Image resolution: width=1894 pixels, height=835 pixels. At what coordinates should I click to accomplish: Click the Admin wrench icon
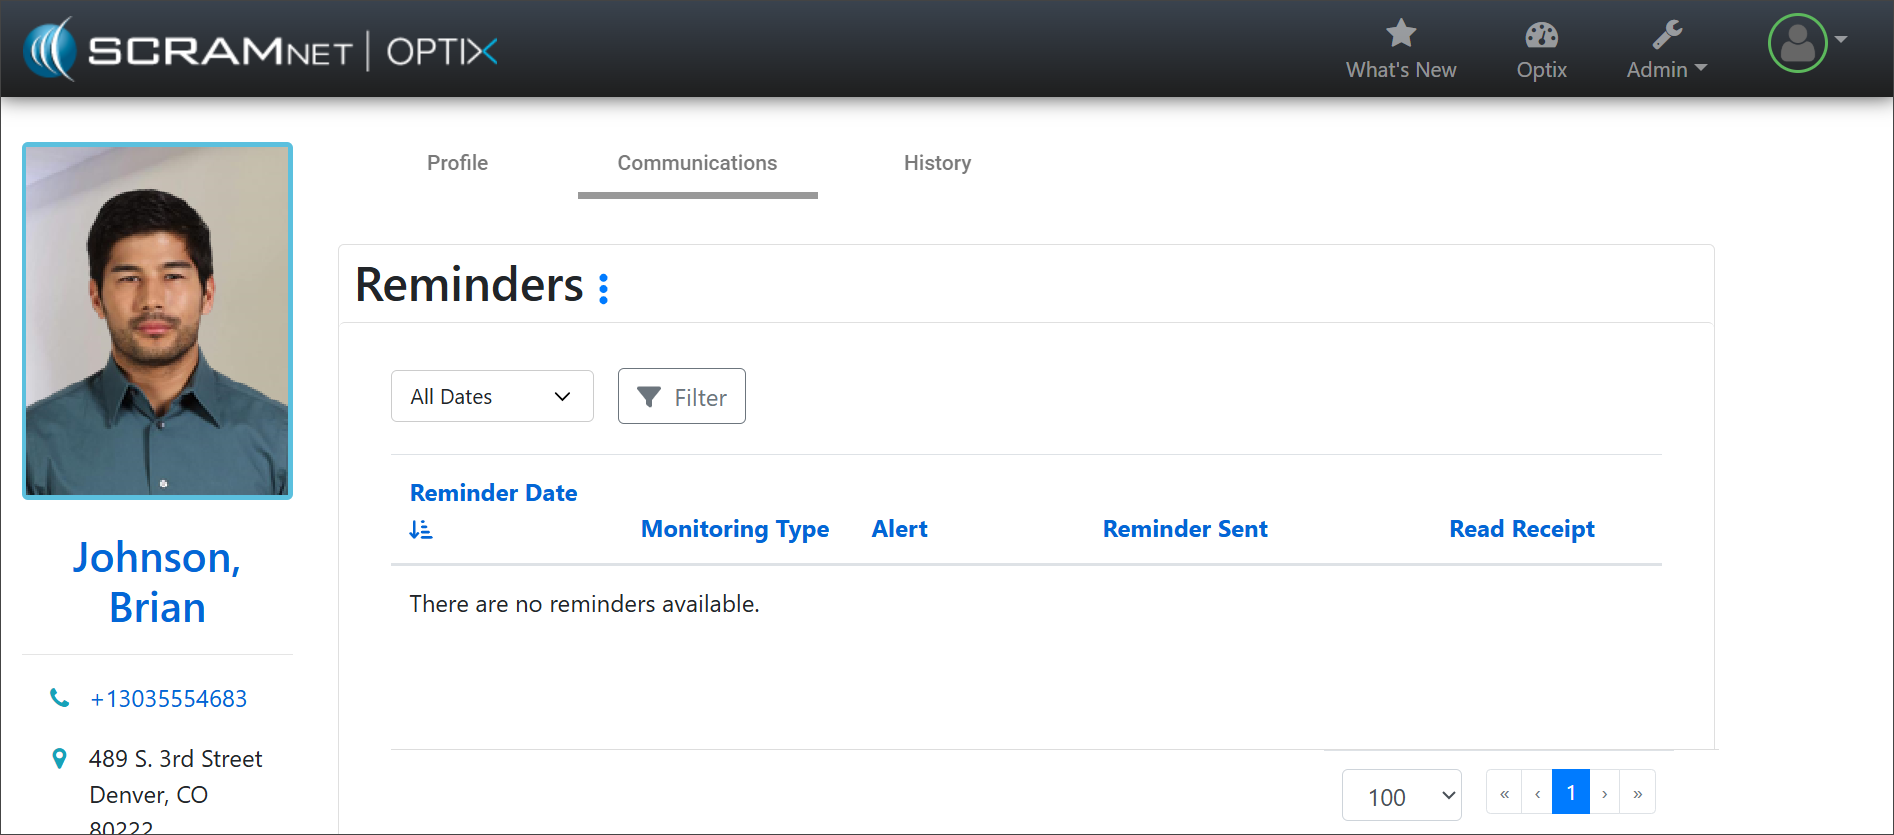tap(1667, 35)
